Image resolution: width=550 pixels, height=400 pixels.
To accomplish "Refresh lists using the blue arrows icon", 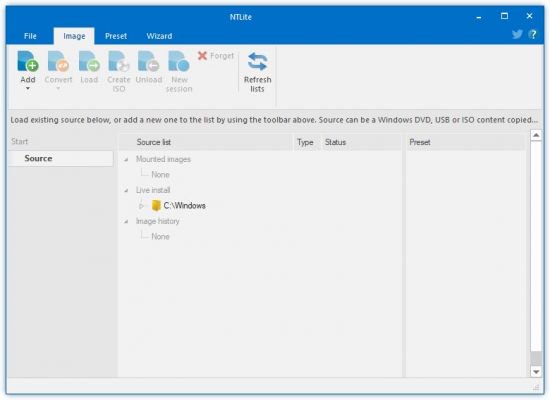I will [257, 61].
